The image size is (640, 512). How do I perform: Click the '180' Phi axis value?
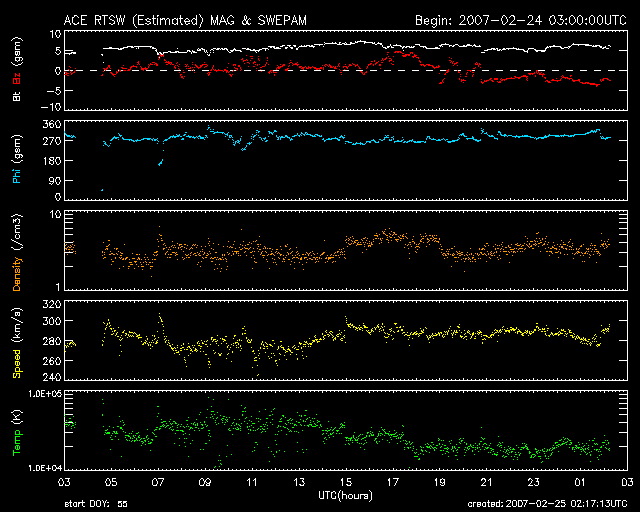pyautogui.click(x=52, y=160)
